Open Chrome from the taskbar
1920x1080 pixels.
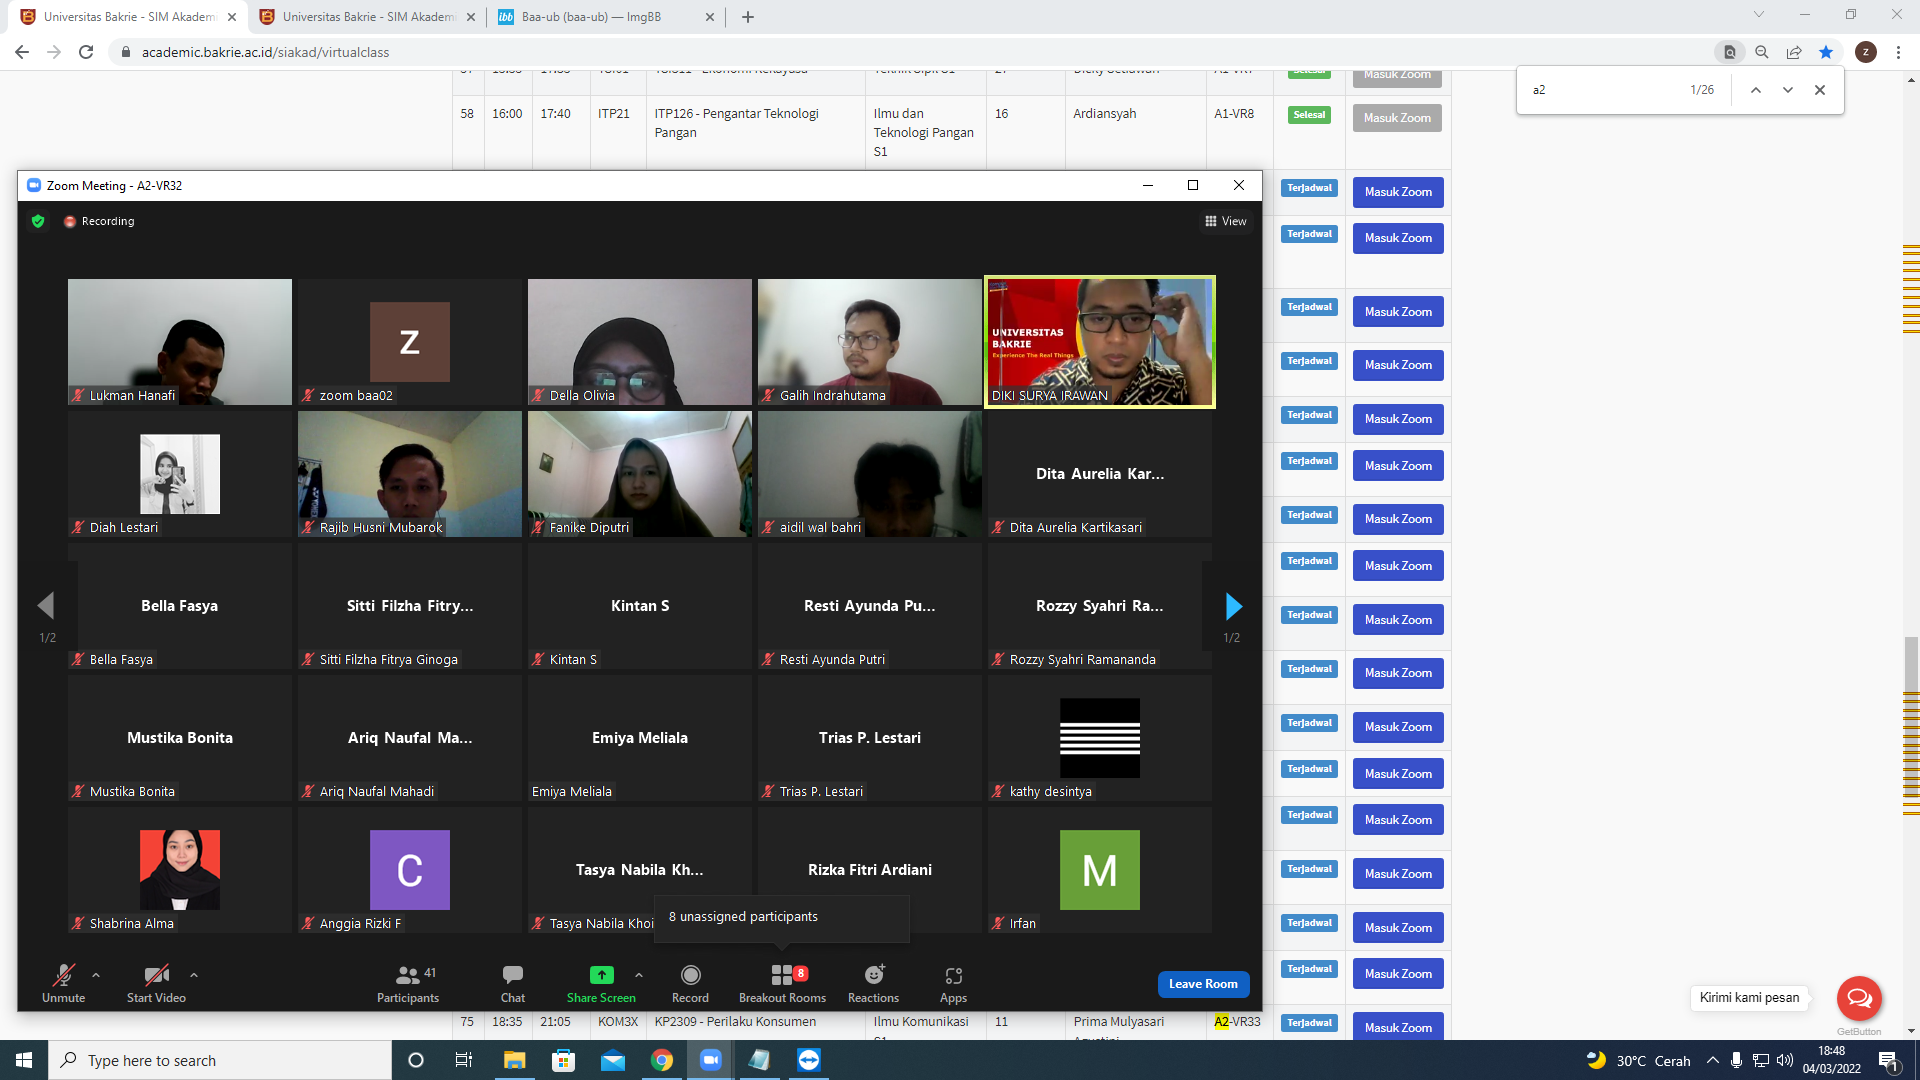[x=662, y=1060]
